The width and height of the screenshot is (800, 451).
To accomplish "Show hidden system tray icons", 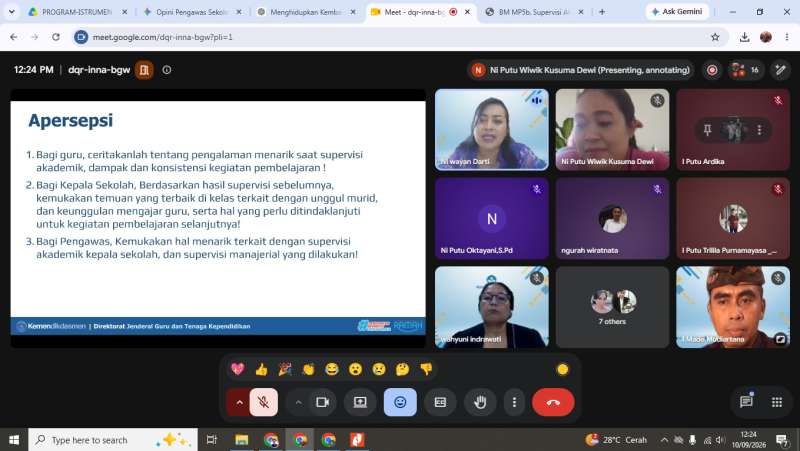I will click(664, 440).
